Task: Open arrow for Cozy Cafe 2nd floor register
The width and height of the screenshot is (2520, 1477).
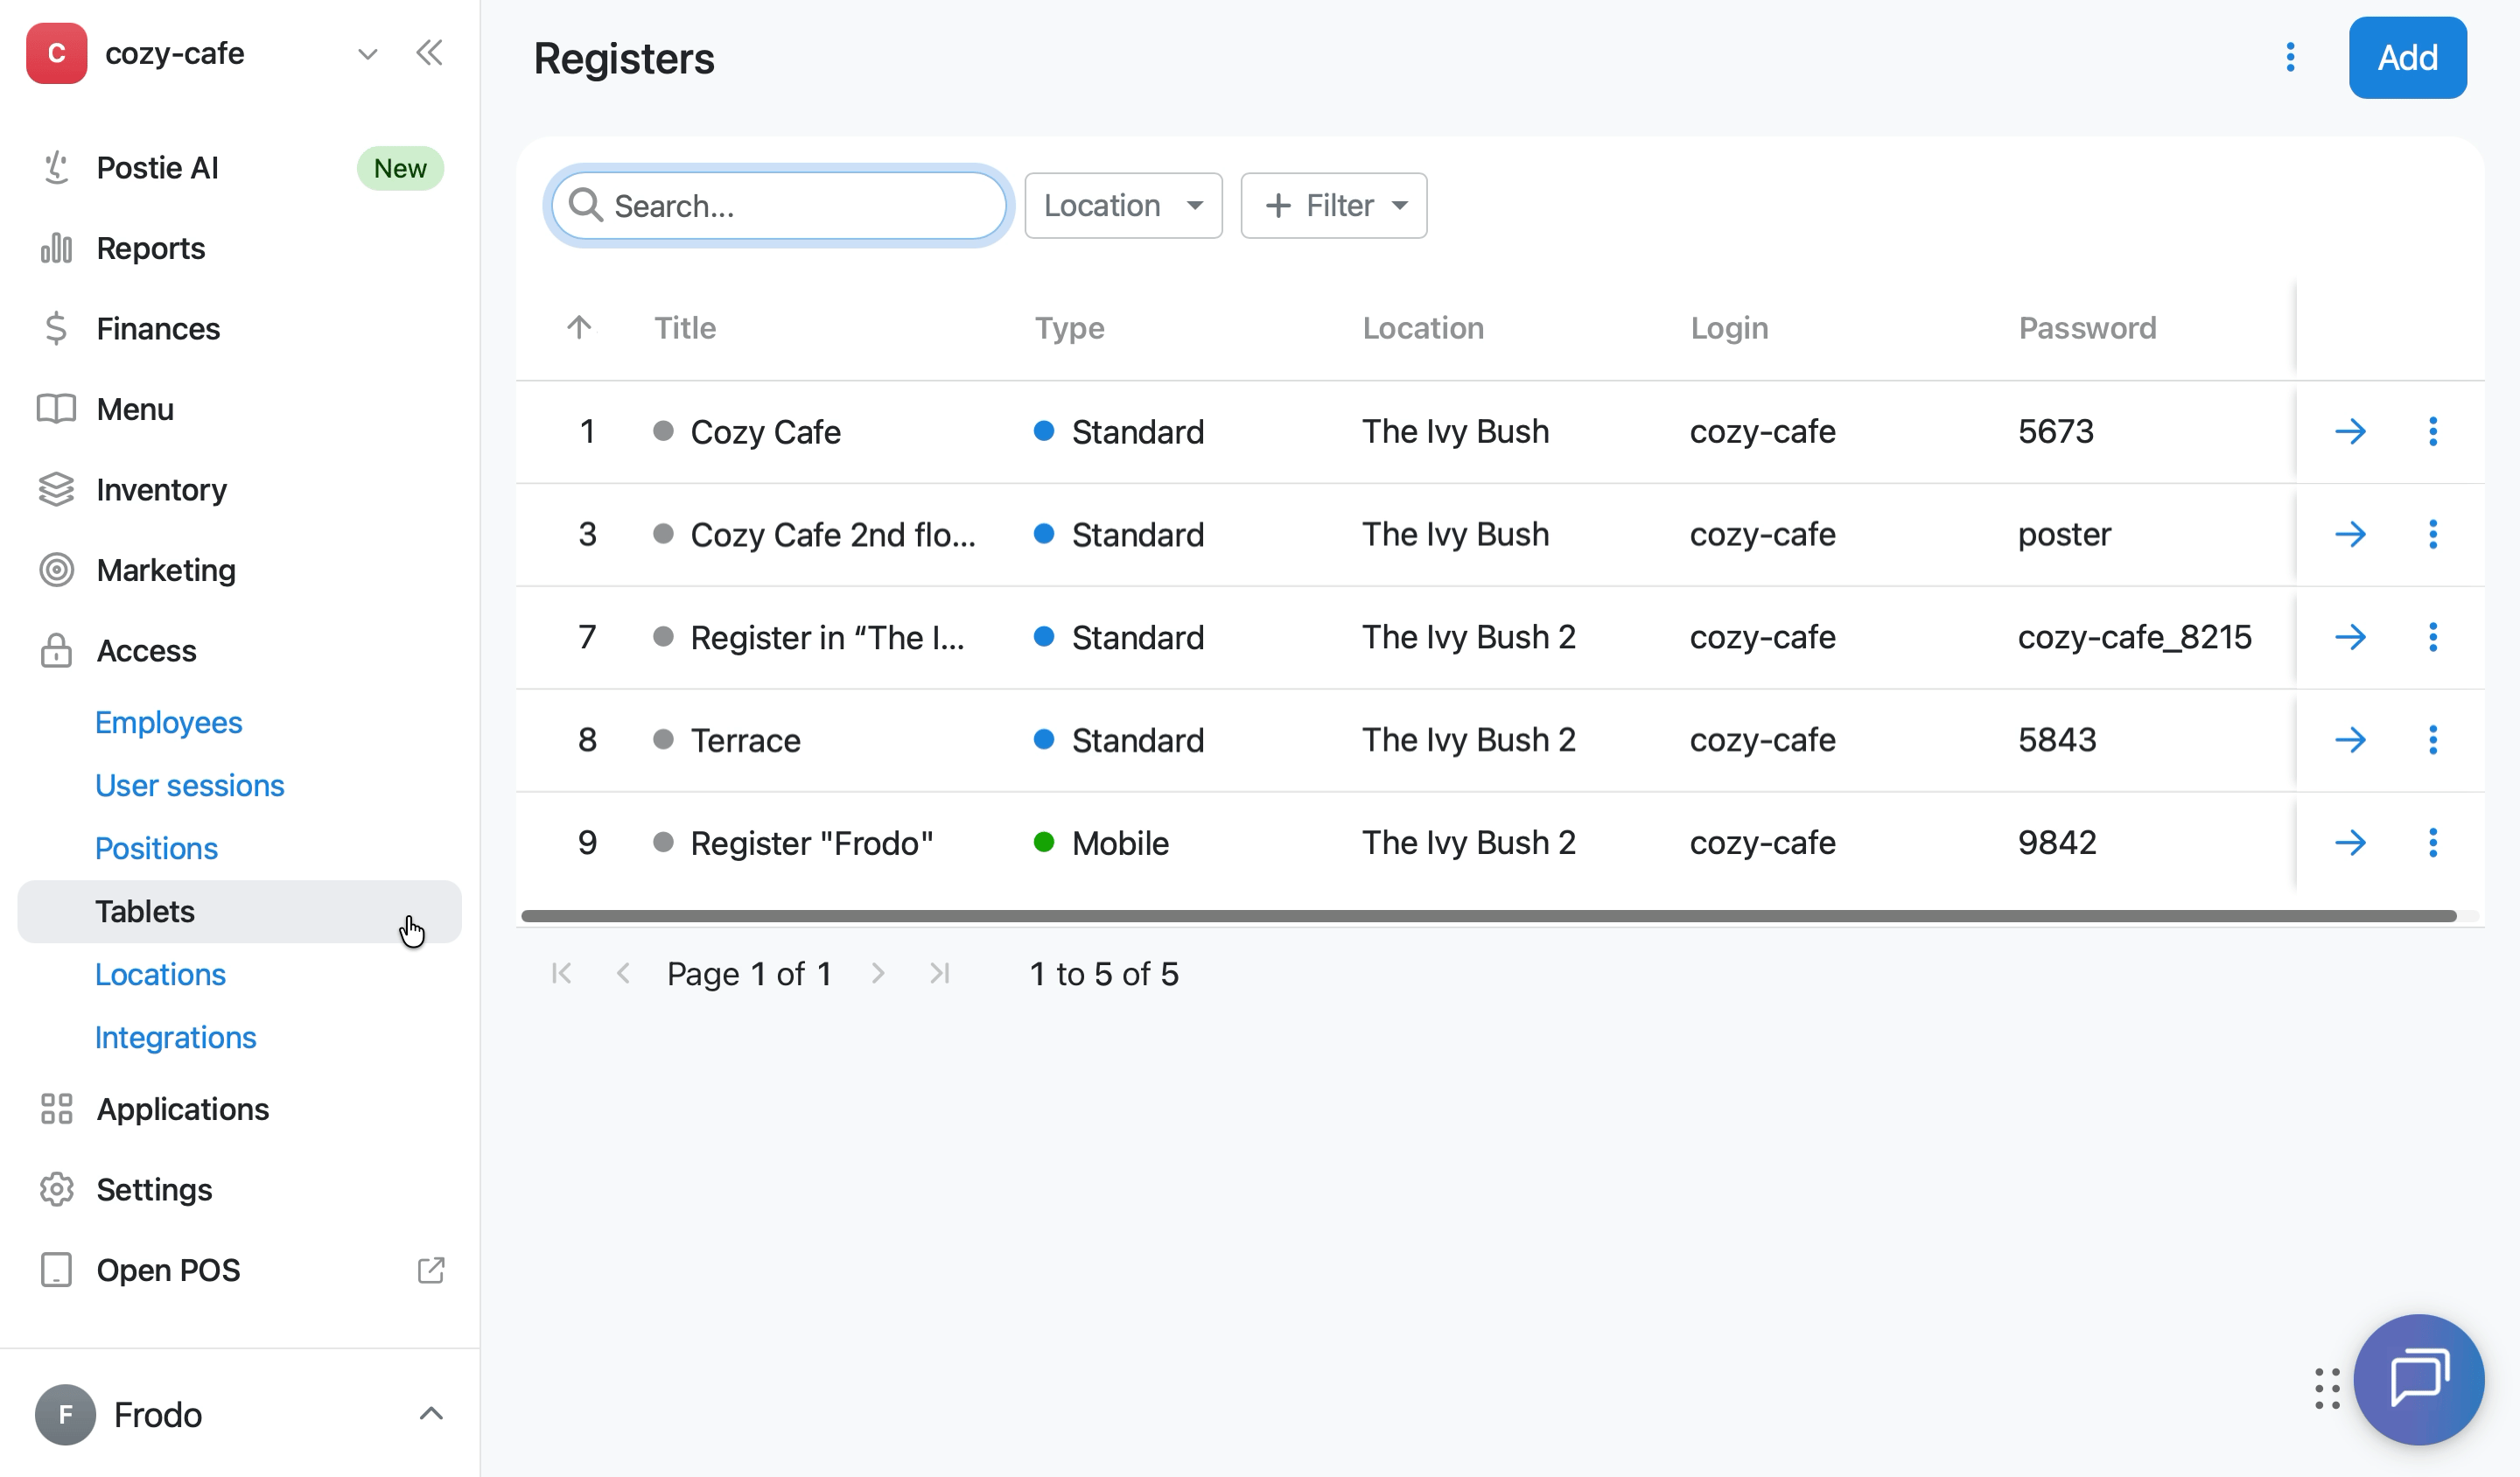Action: pyautogui.click(x=2350, y=535)
